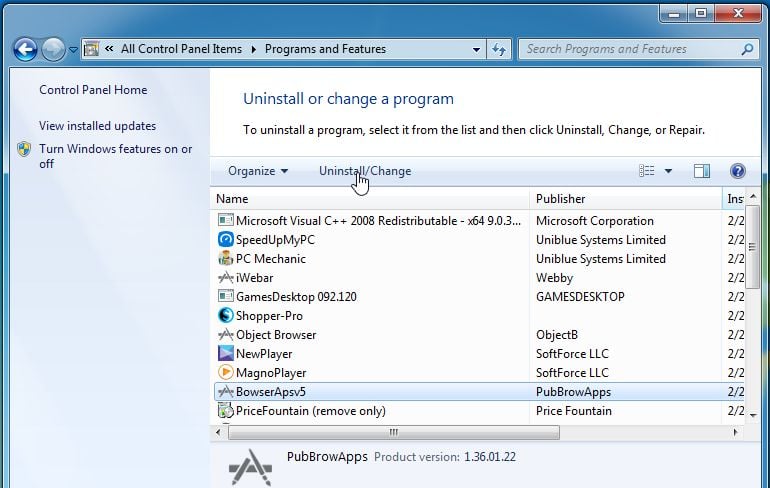This screenshot has width=770, height=488.
Task: Click the Microsoft Visual C++ program icon
Action: point(225,221)
